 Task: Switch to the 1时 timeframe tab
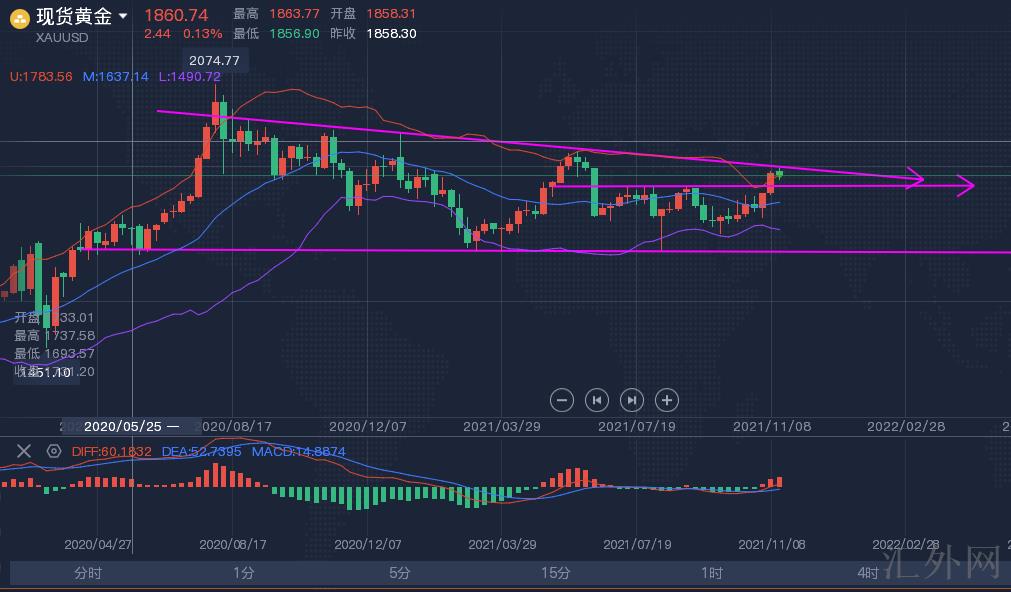[712, 573]
